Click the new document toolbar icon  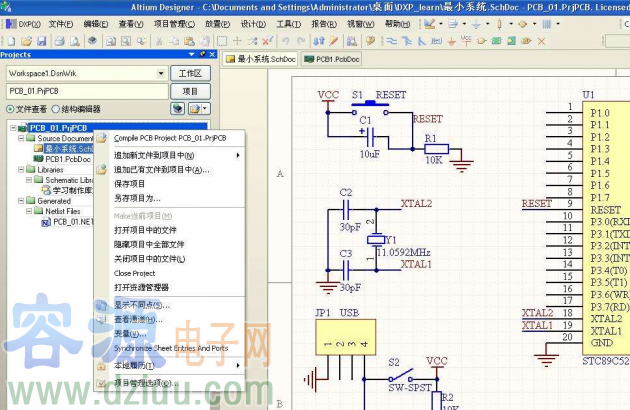[9, 41]
